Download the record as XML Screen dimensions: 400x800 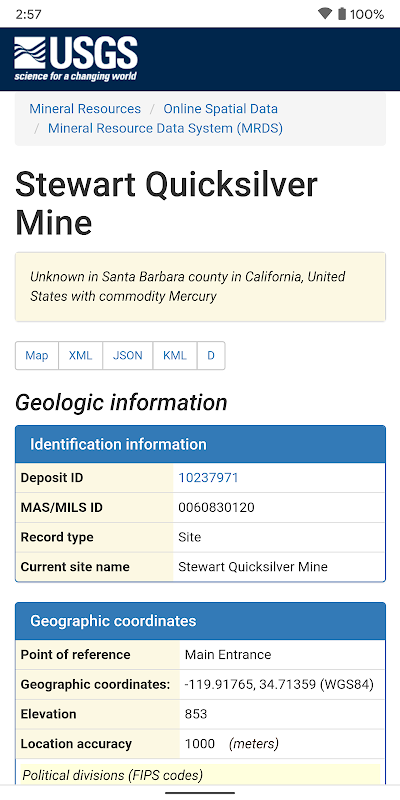tap(81, 356)
